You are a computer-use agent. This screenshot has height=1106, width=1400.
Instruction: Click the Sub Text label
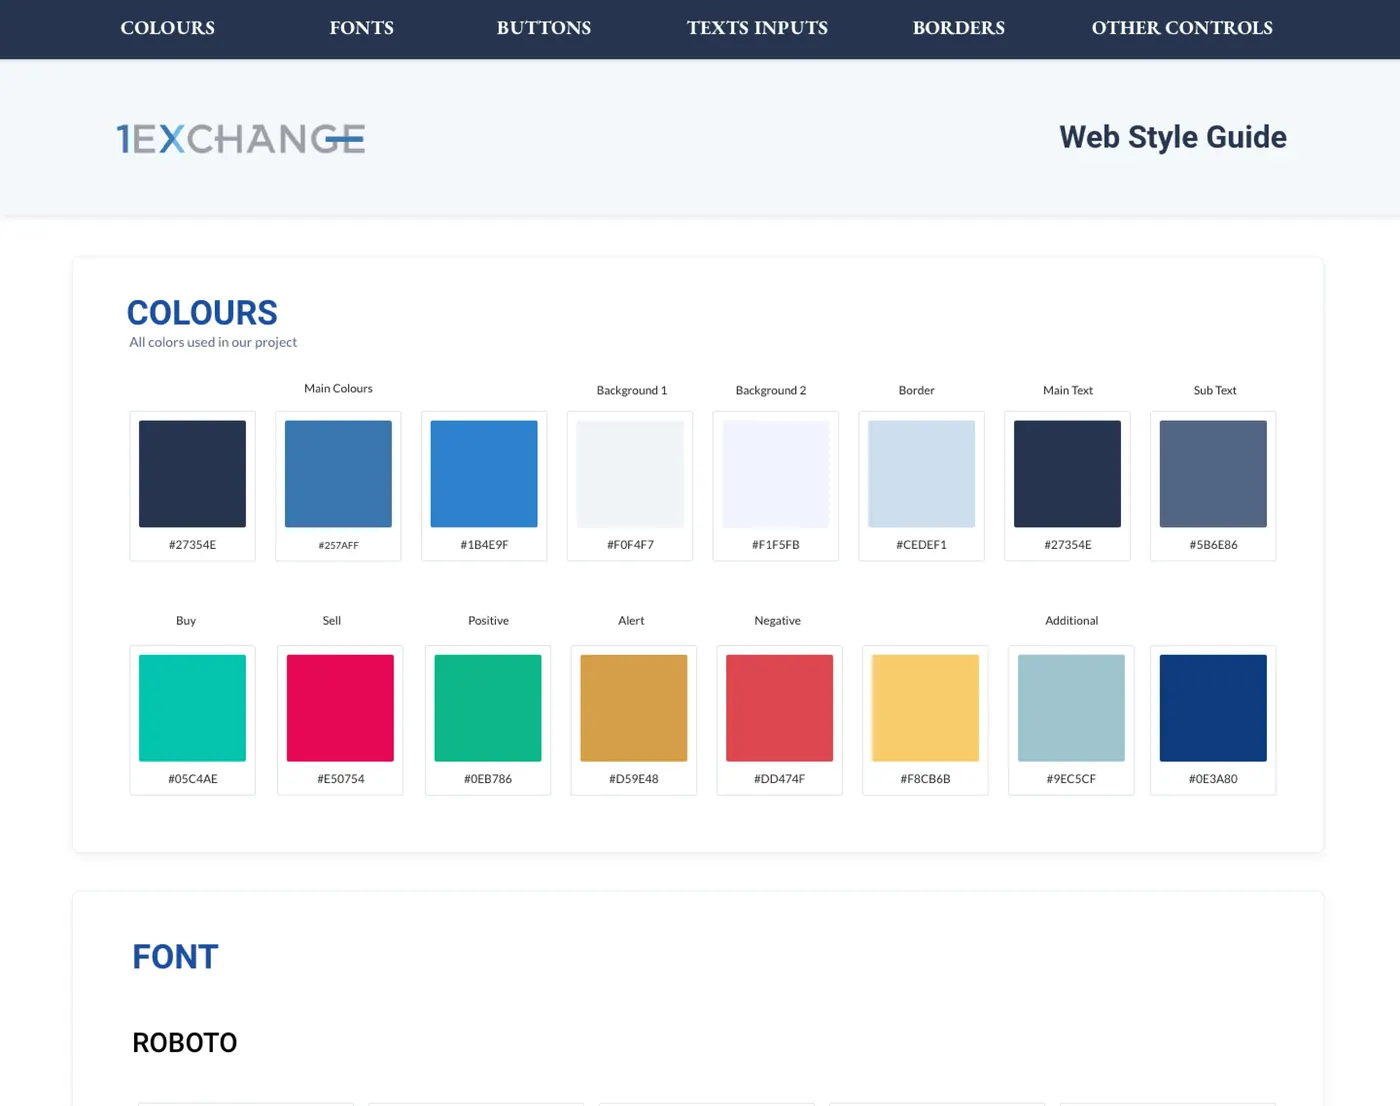click(1215, 390)
